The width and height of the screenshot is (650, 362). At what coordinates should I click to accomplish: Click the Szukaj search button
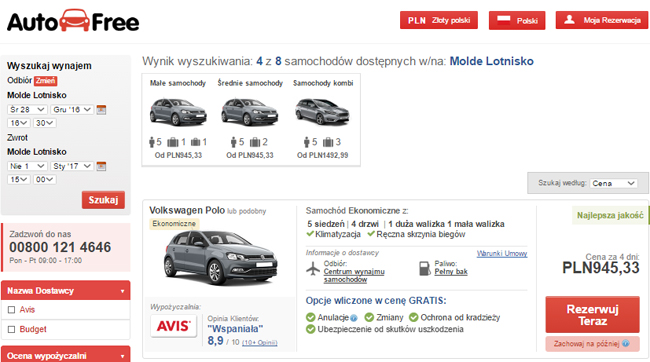(x=103, y=200)
